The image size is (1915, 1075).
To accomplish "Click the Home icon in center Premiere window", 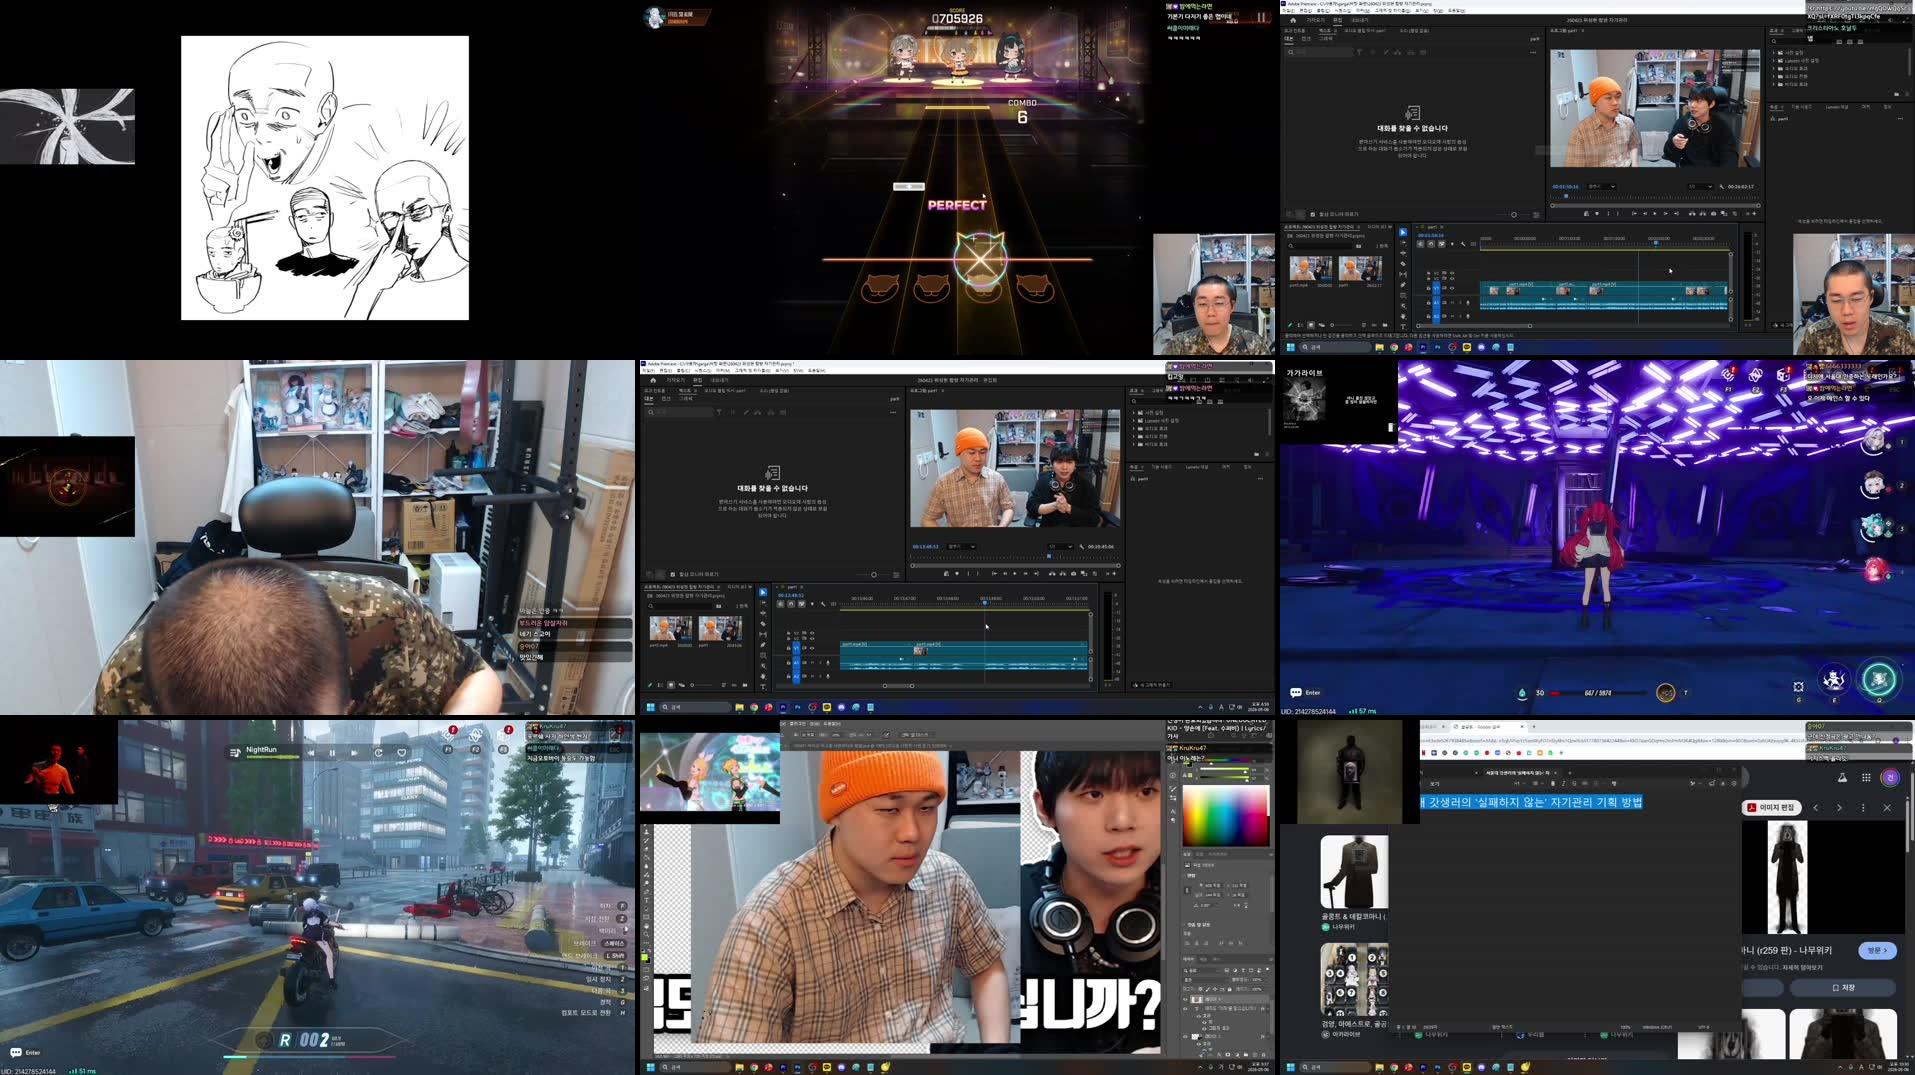I will click(653, 380).
